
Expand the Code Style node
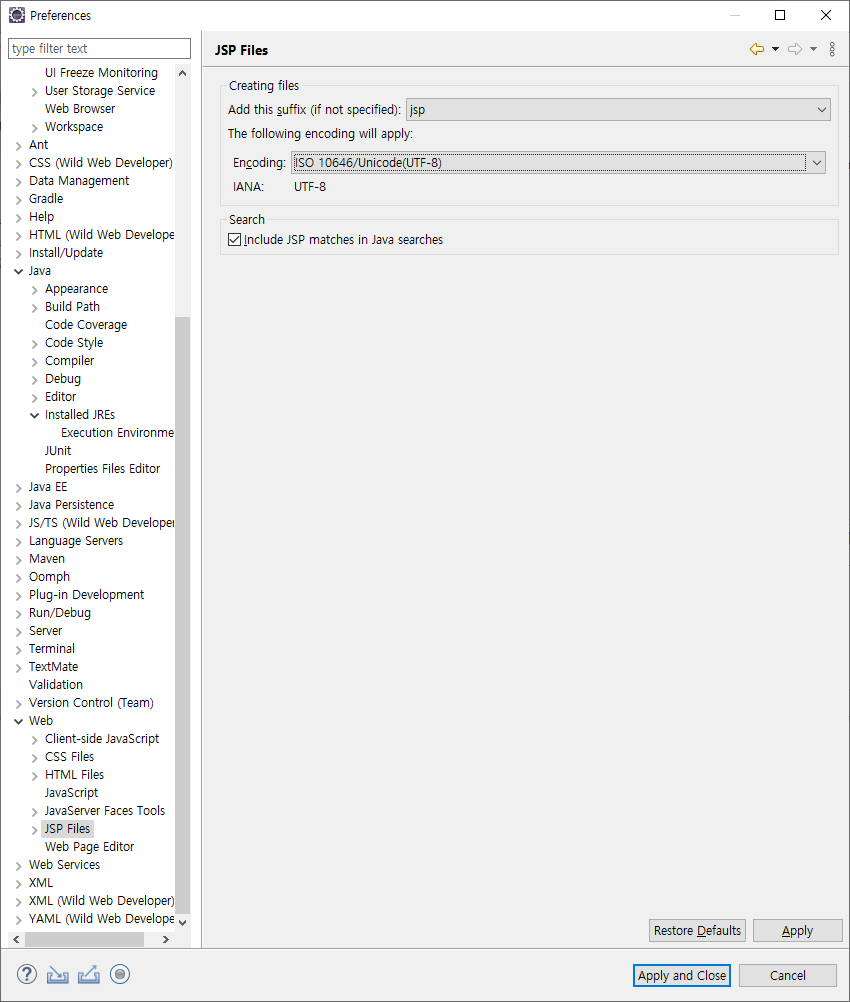coord(35,343)
